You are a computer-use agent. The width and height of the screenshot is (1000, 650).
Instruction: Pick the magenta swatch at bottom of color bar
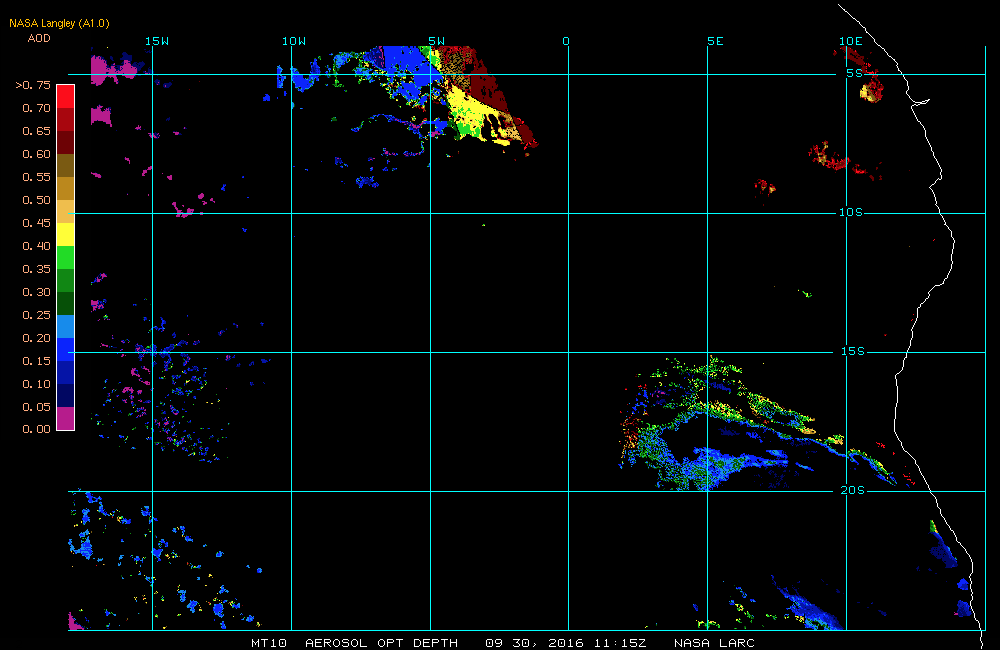click(66, 418)
